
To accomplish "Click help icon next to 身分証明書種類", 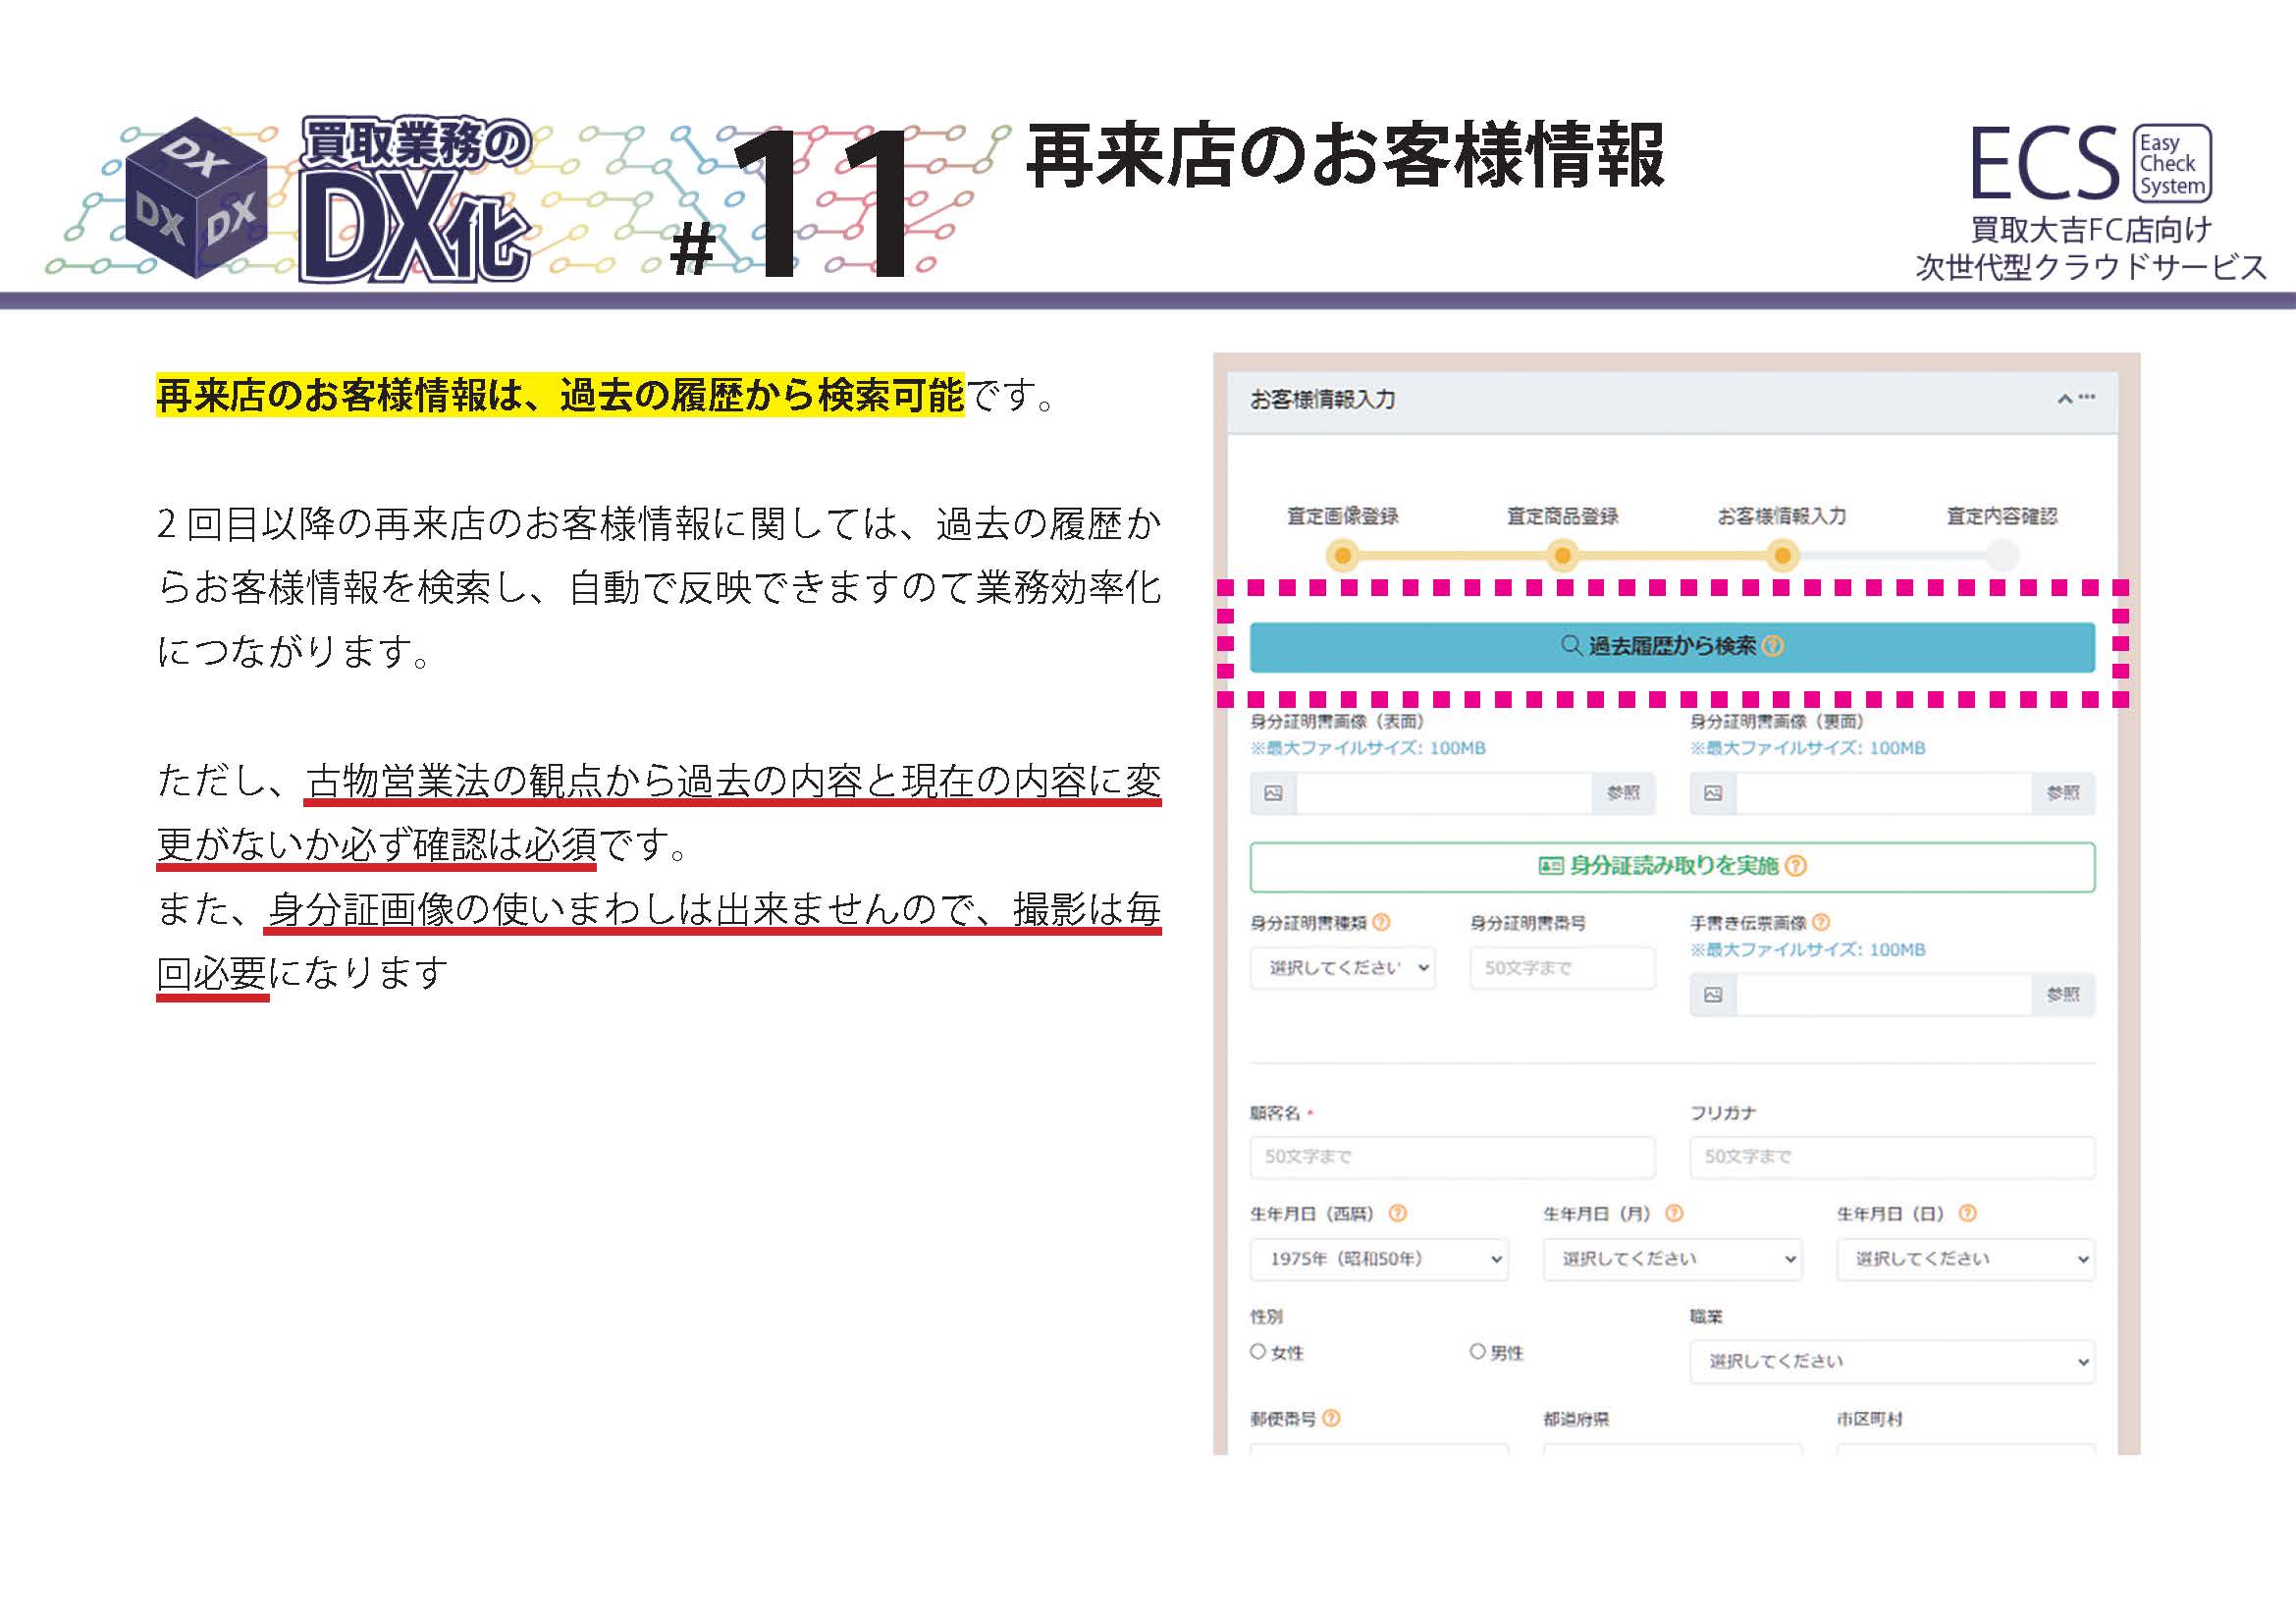I will point(1381,922).
